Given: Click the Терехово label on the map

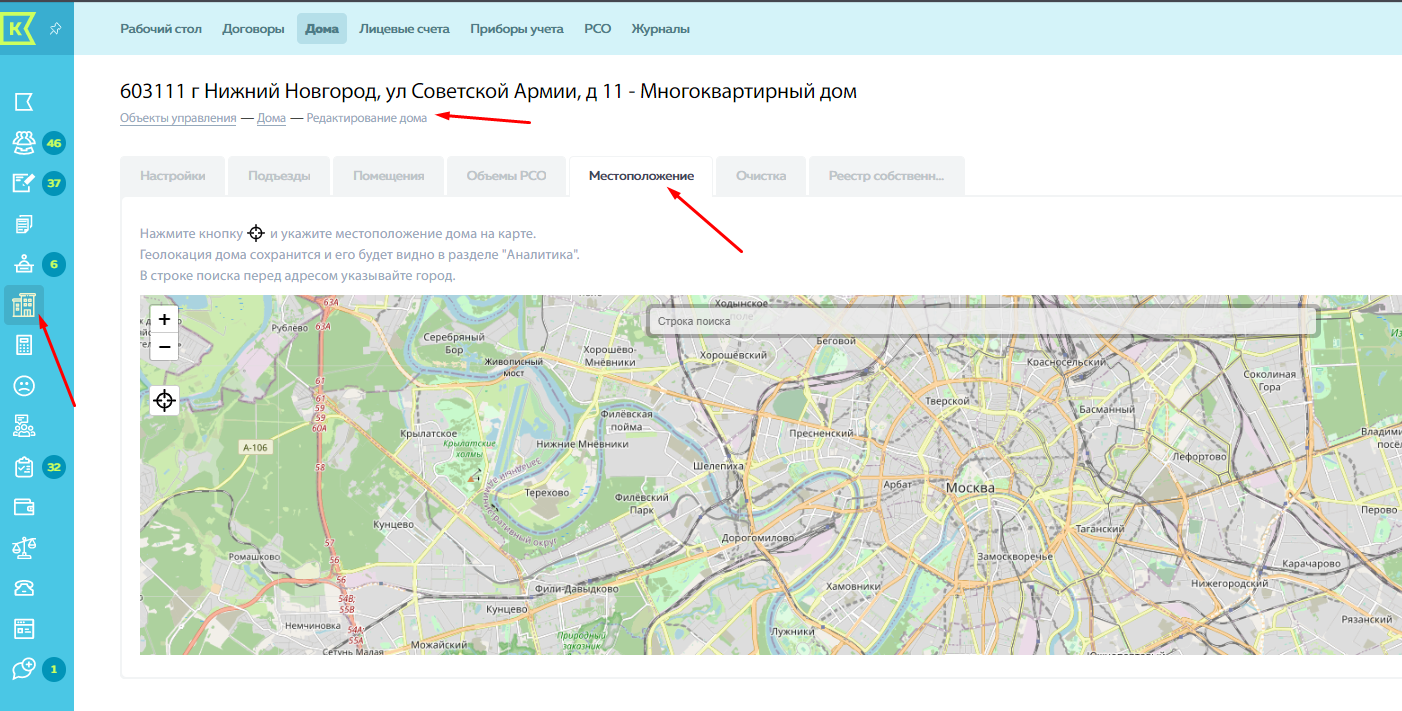Looking at the screenshot, I should tap(547, 493).
